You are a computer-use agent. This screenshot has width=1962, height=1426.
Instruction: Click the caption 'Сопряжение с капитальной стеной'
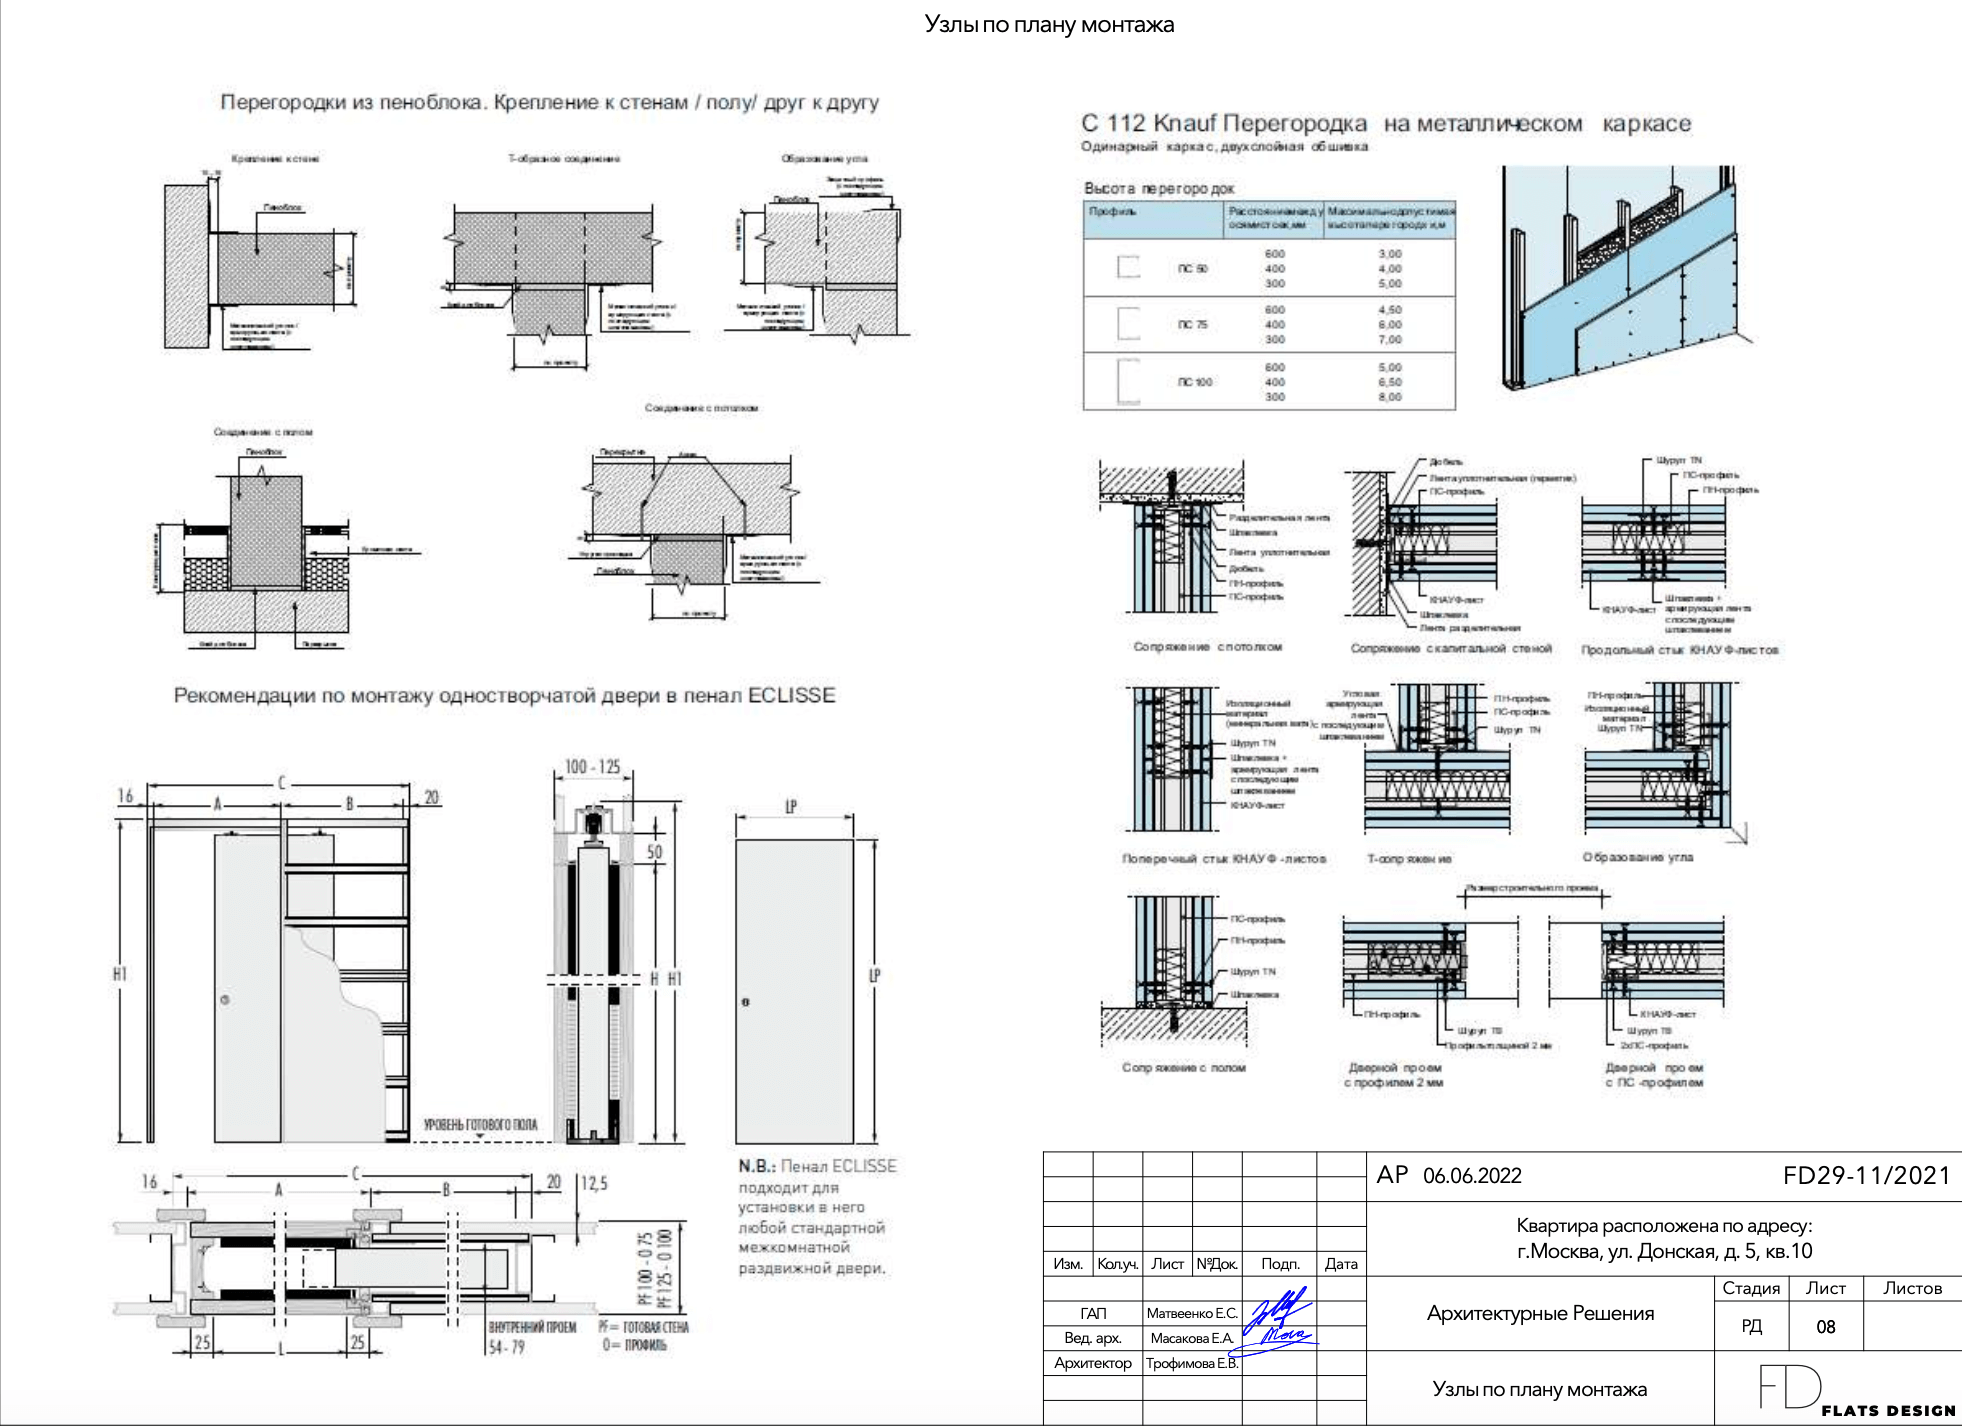tap(1451, 648)
